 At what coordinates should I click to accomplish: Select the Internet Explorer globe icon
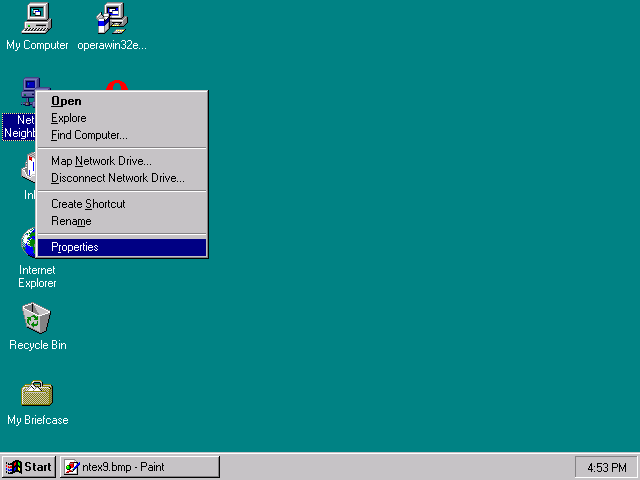[x=29, y=243]
